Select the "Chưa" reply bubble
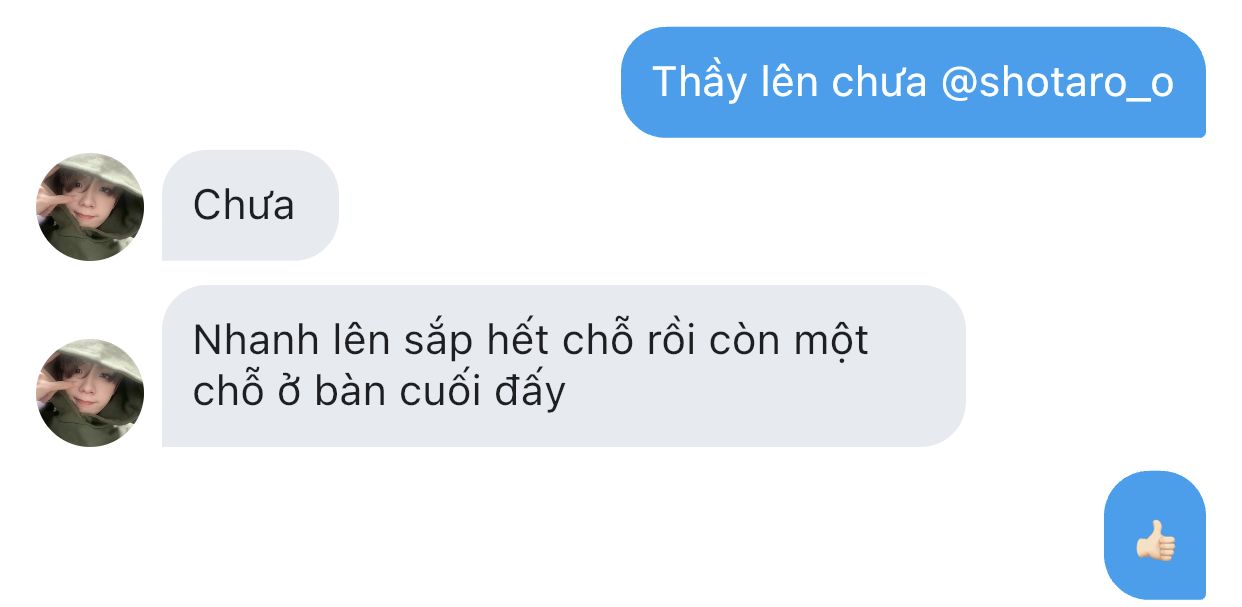 click(x=250, y=205)
